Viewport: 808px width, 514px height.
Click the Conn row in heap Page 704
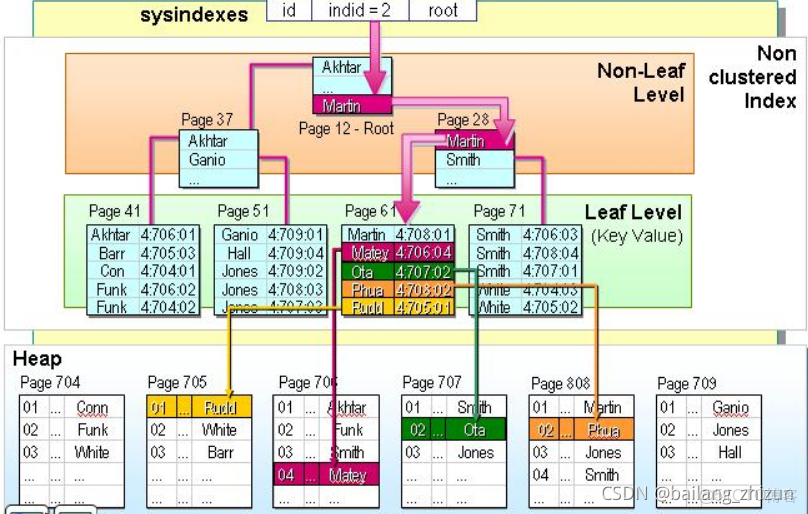pyautogui.click(x=72, y=407)
